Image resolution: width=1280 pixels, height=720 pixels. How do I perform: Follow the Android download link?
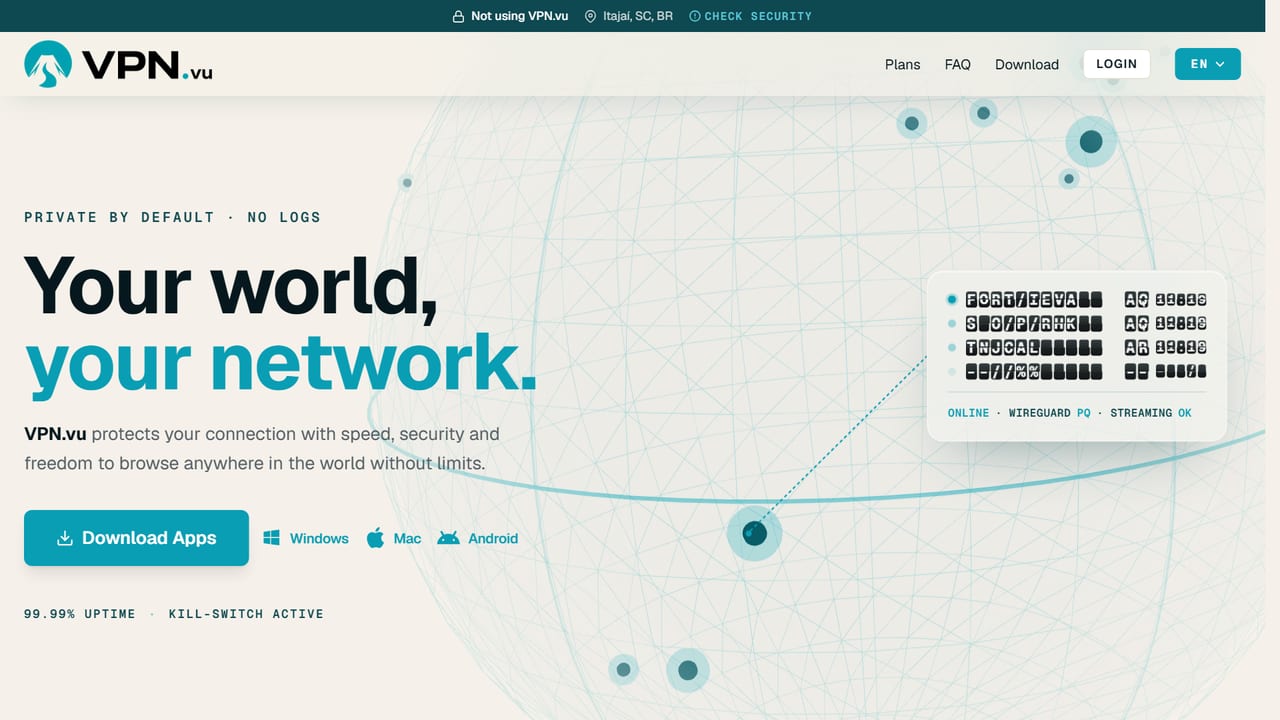click(478, 538)
